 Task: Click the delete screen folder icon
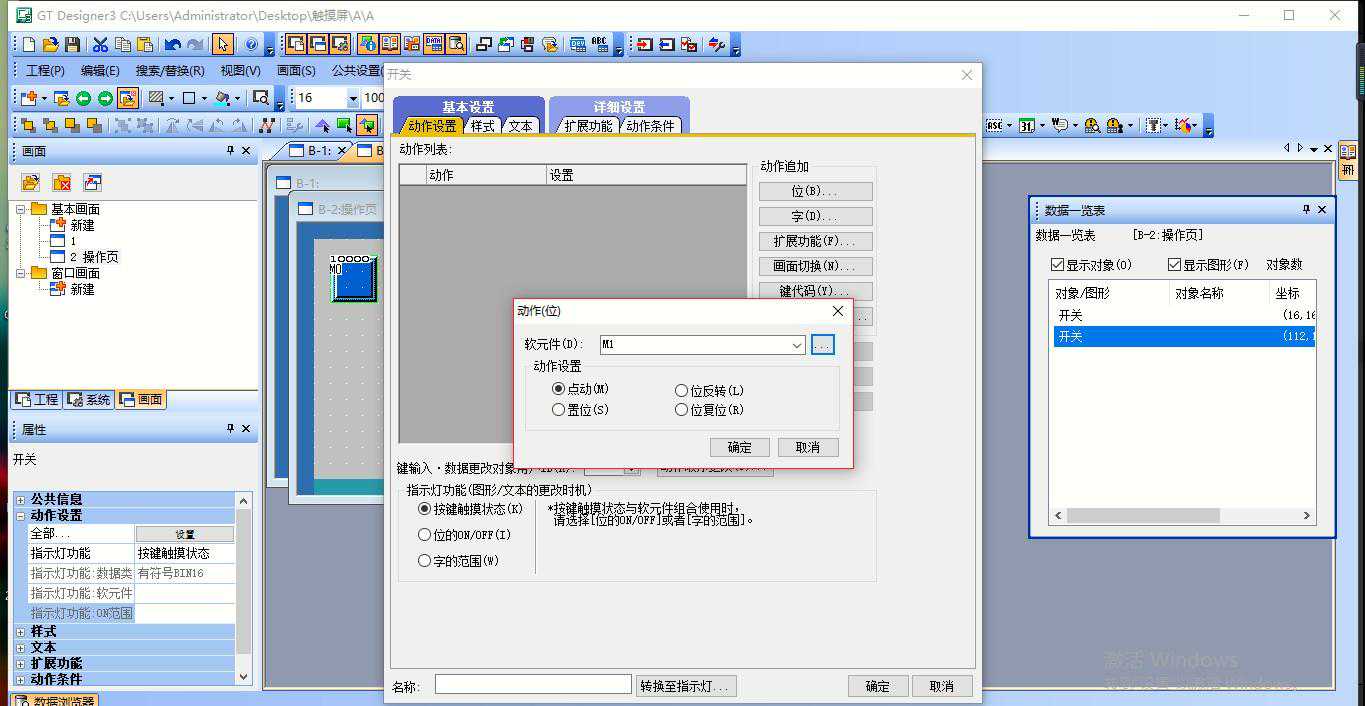pos(62,183)
